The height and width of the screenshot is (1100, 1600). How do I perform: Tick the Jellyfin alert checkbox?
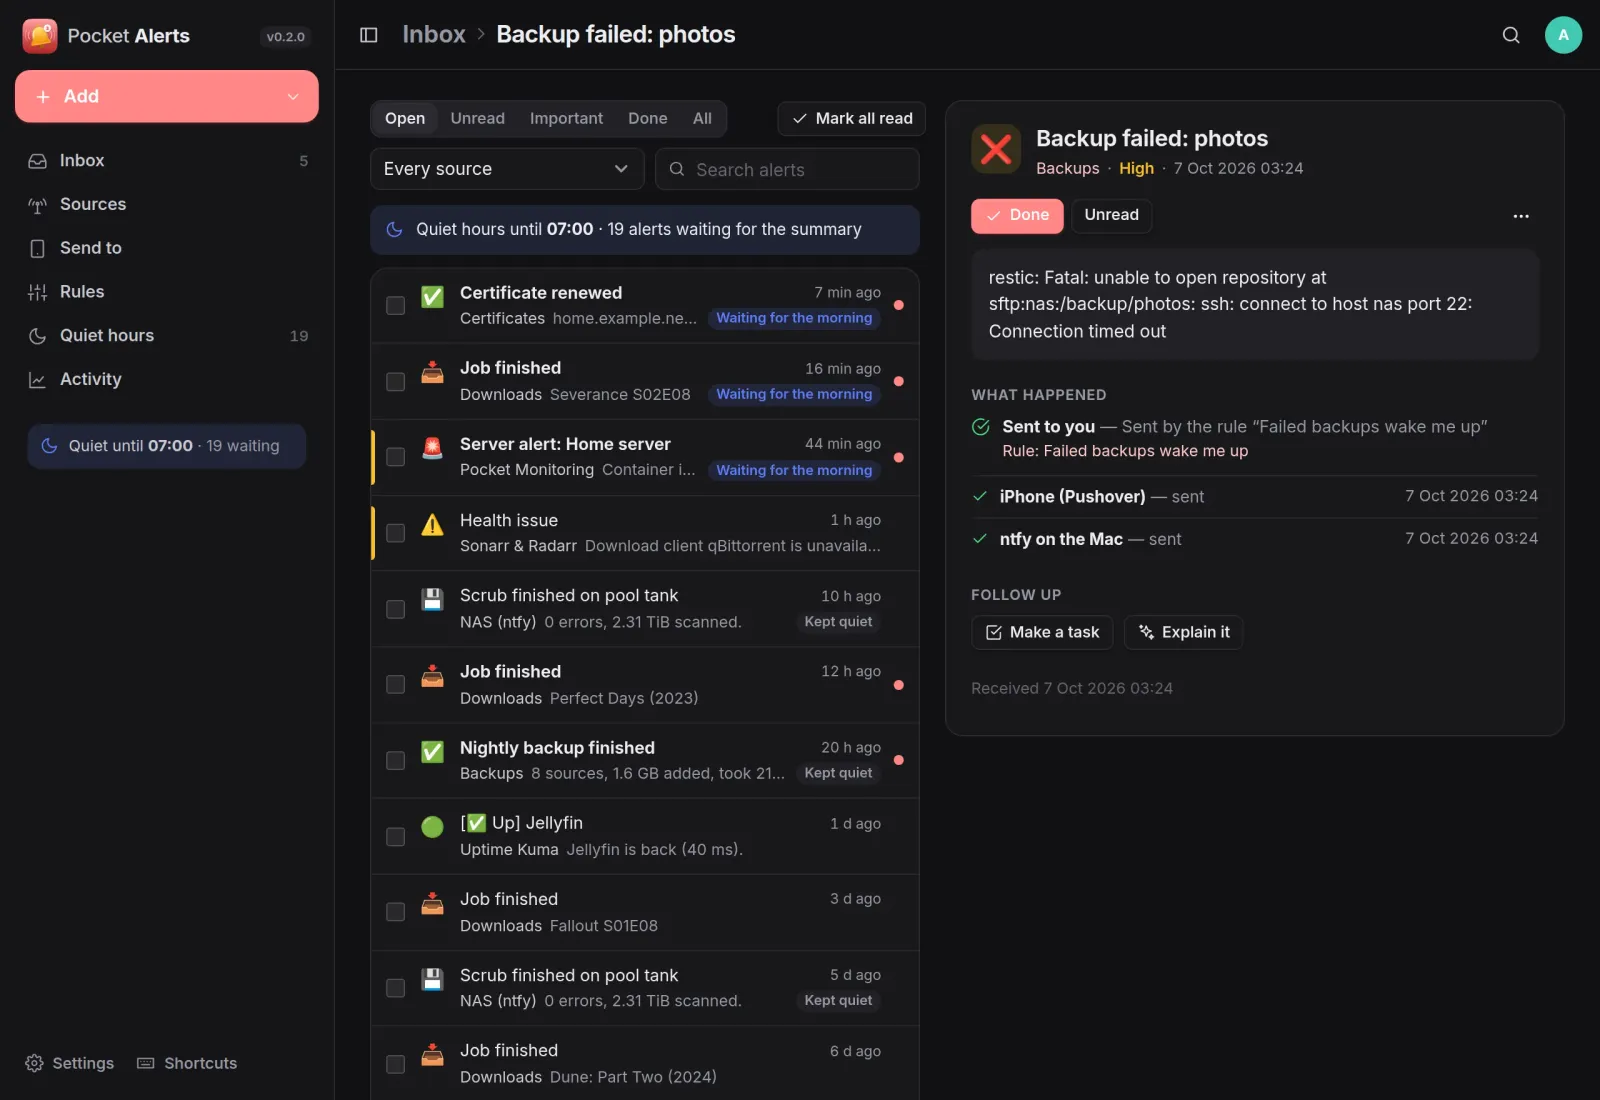396,836
